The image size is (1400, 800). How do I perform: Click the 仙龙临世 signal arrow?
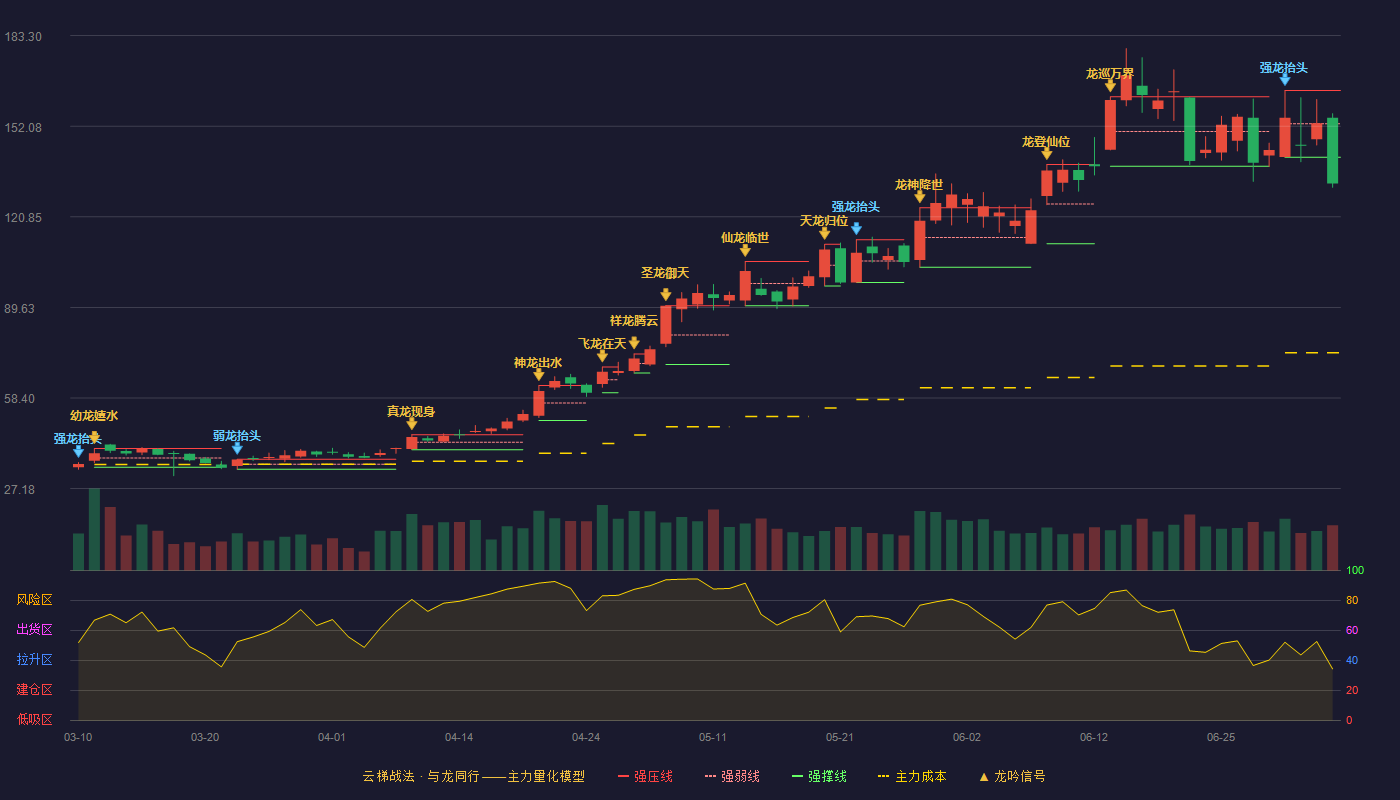(x=745, y=250)
